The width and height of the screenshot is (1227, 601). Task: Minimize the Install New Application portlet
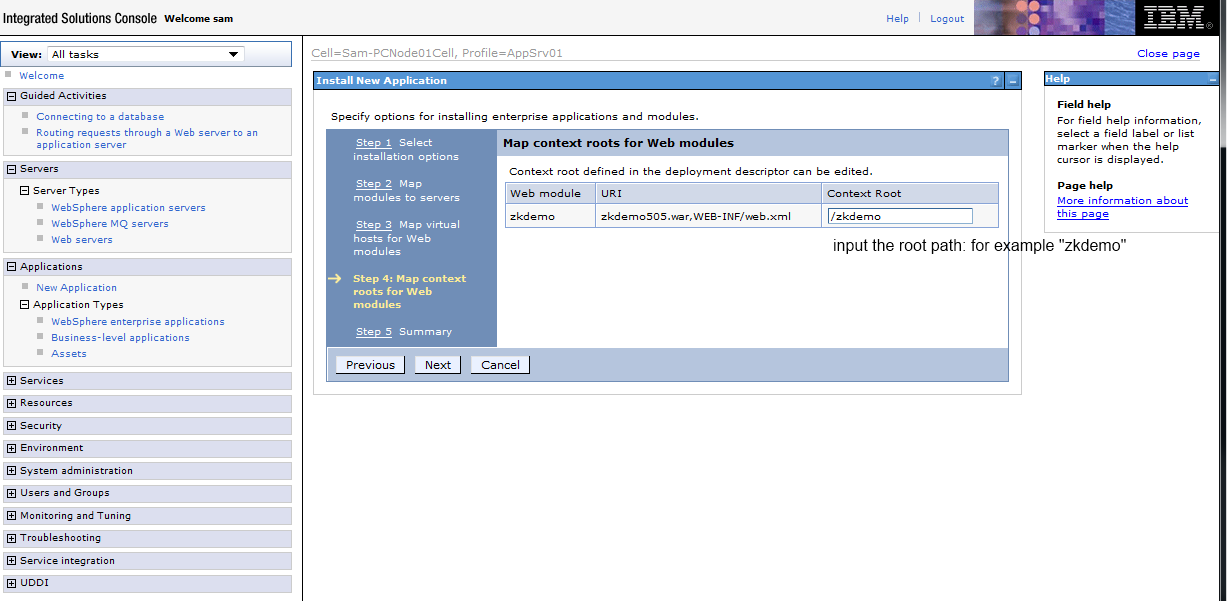click(x=1013, y=81)
